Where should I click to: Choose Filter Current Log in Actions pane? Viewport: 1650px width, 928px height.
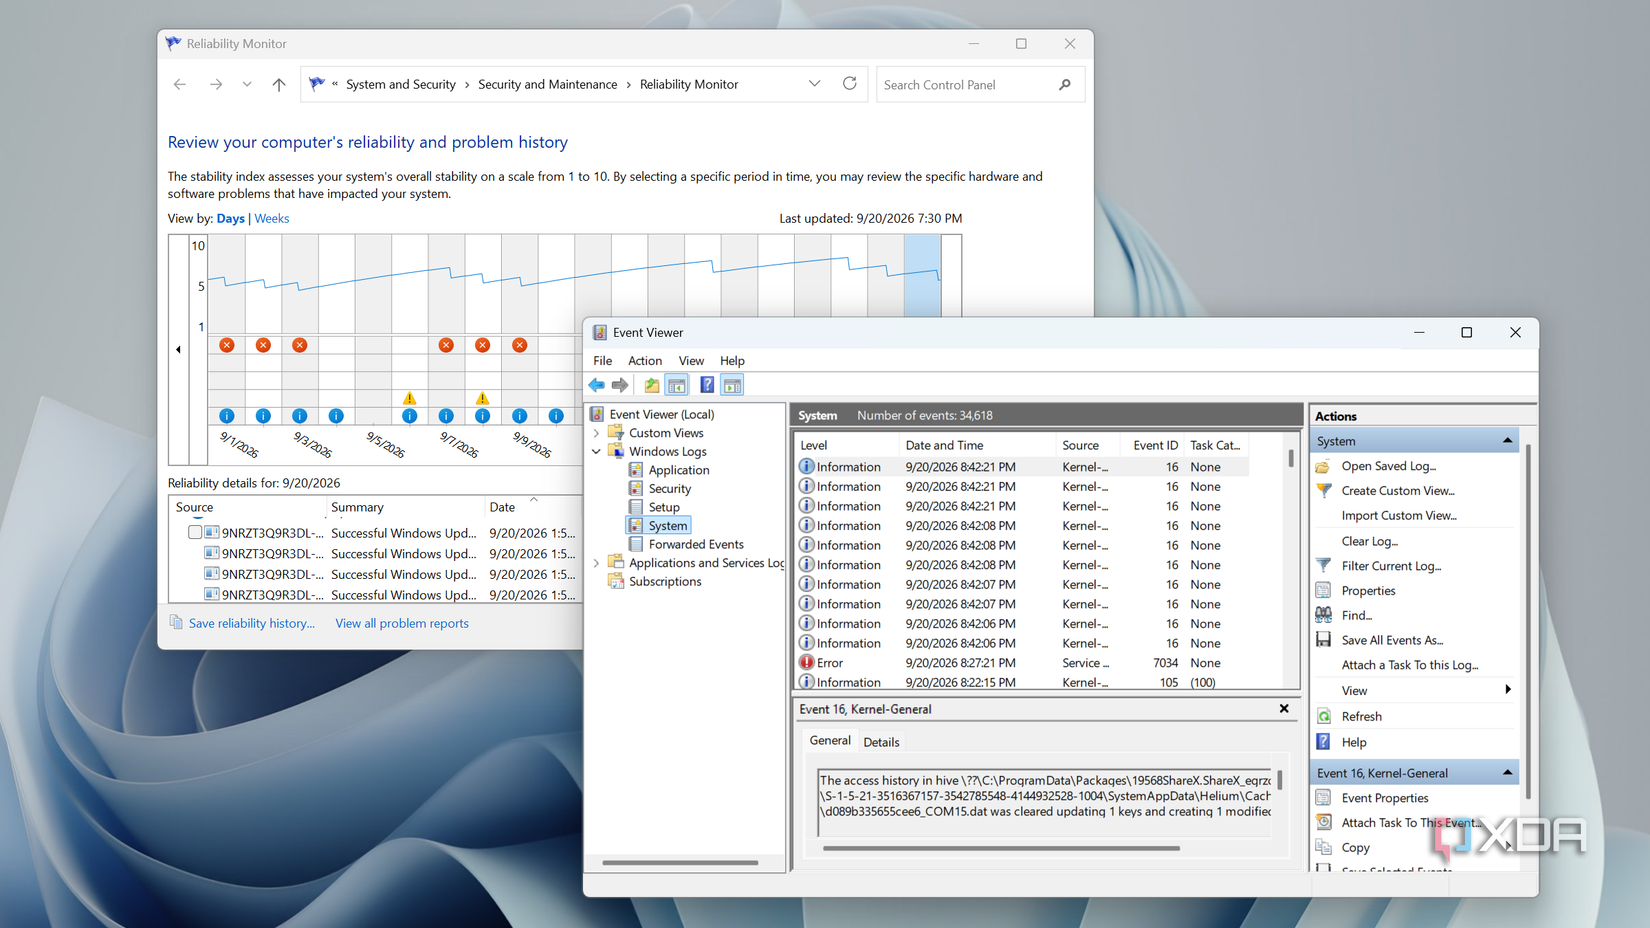pyautogui.click(x=1391, y=566)
